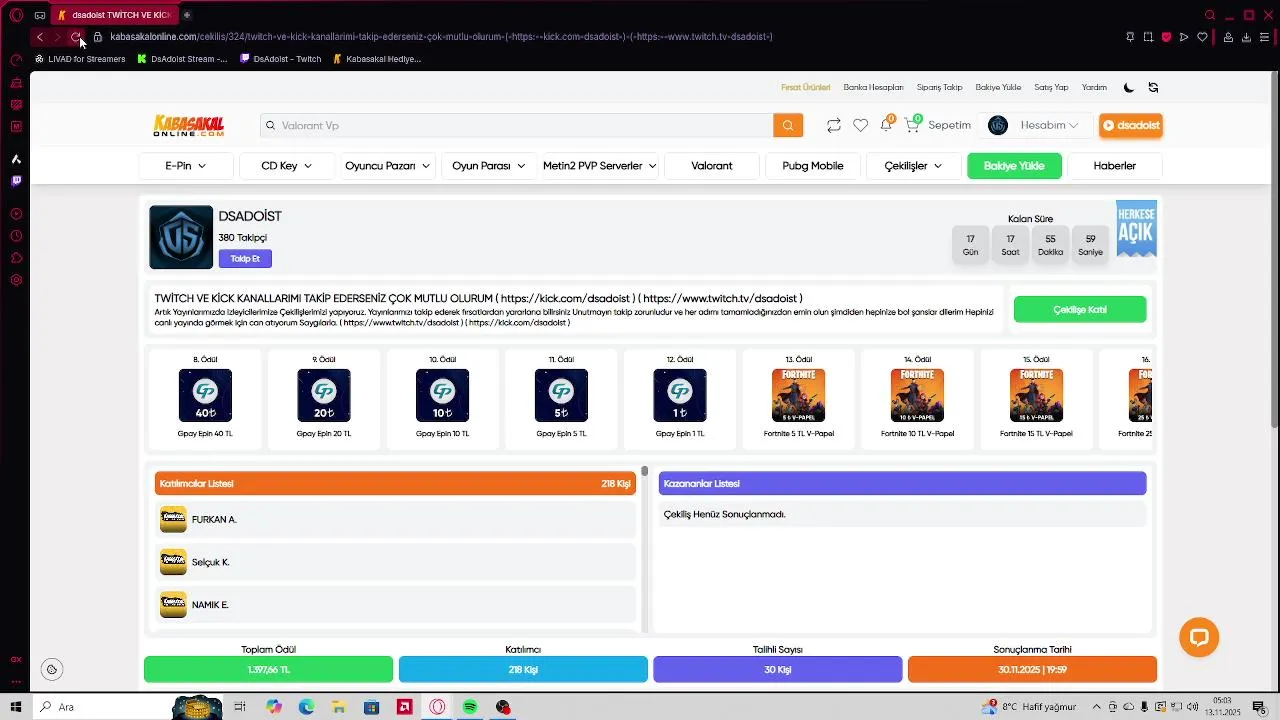
Task: Click the Valorant Vp search field
Action: click(x=517, y=125)
